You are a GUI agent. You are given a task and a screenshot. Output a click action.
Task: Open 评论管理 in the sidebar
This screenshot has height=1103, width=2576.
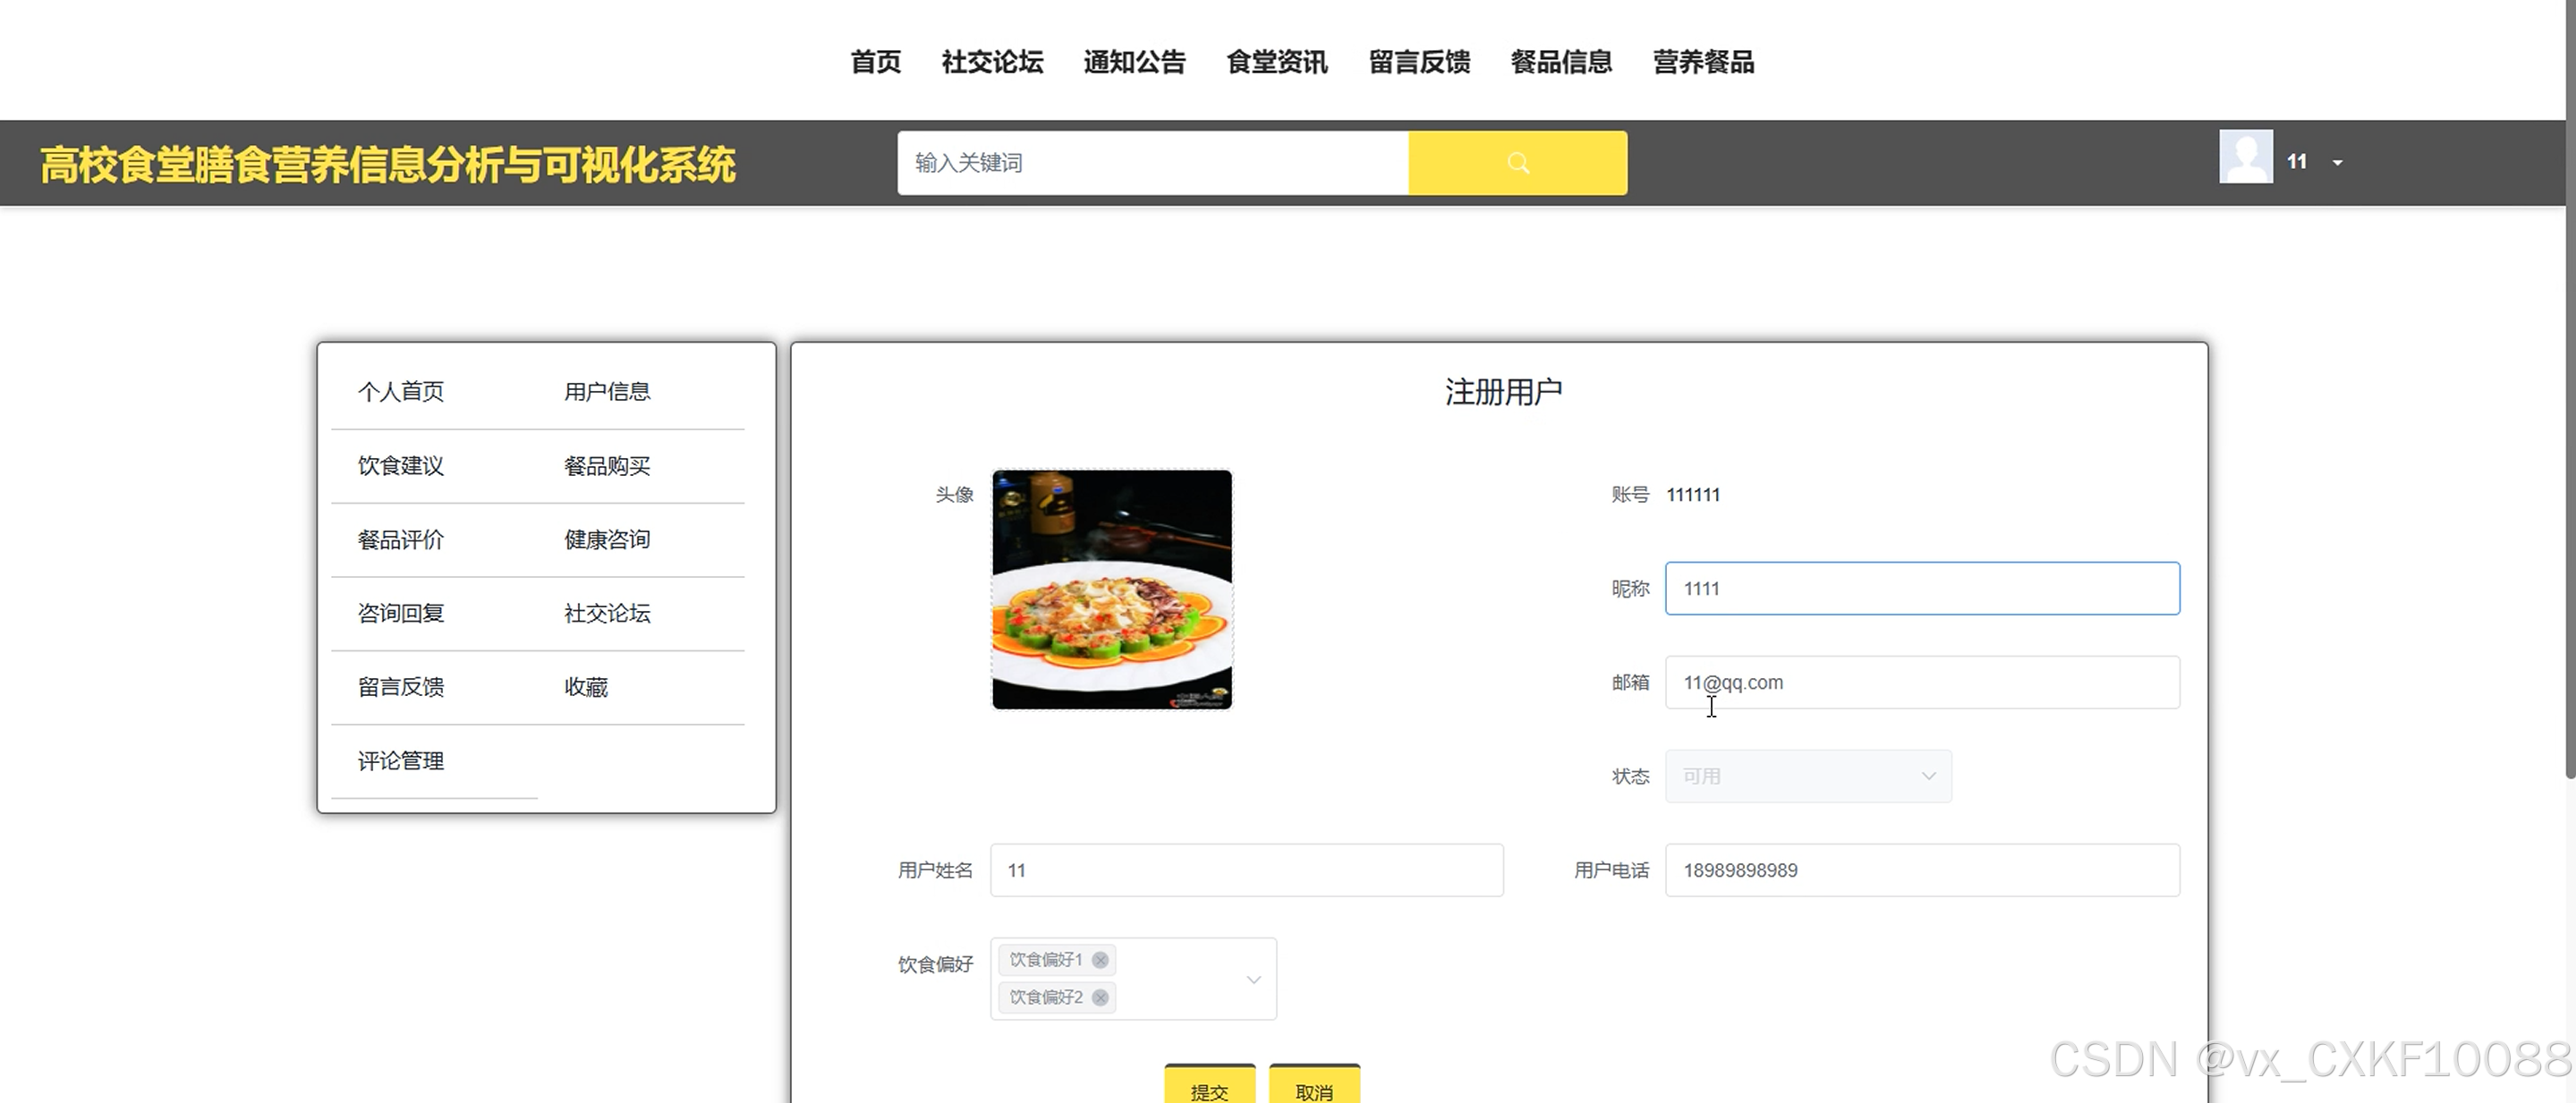pyautogui.click(x=401, y=761)
